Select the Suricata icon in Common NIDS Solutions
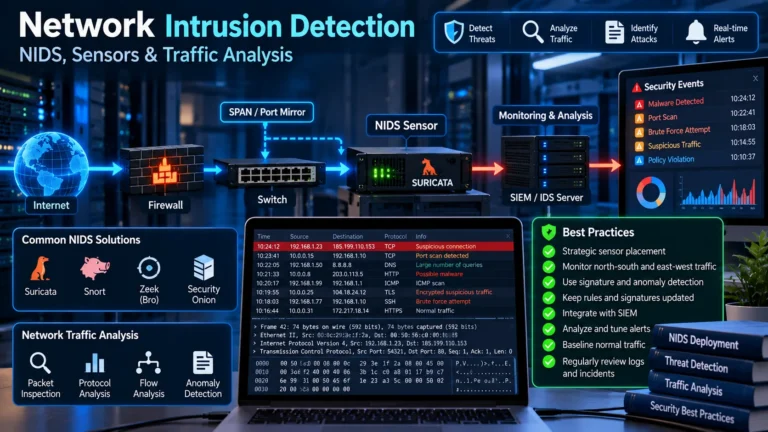Image resolution: width=768 pixels, height=432 pixels. [x=40, y=269]
